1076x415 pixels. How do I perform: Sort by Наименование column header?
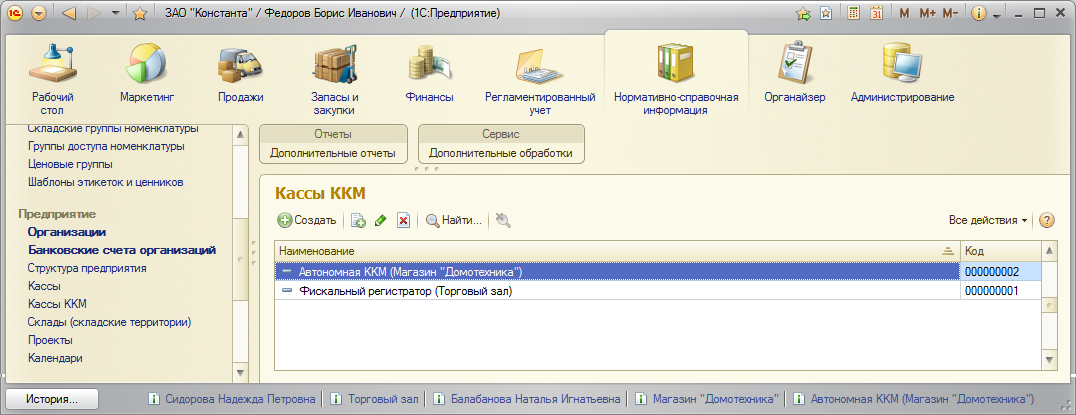click(x=616, y=251)
